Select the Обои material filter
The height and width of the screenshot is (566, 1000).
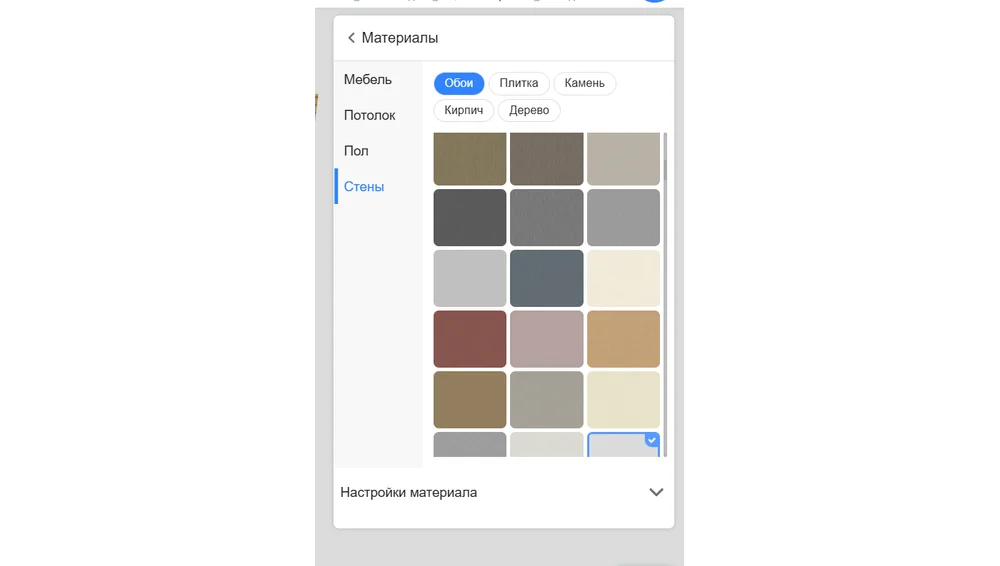click(x=459, y=83)
